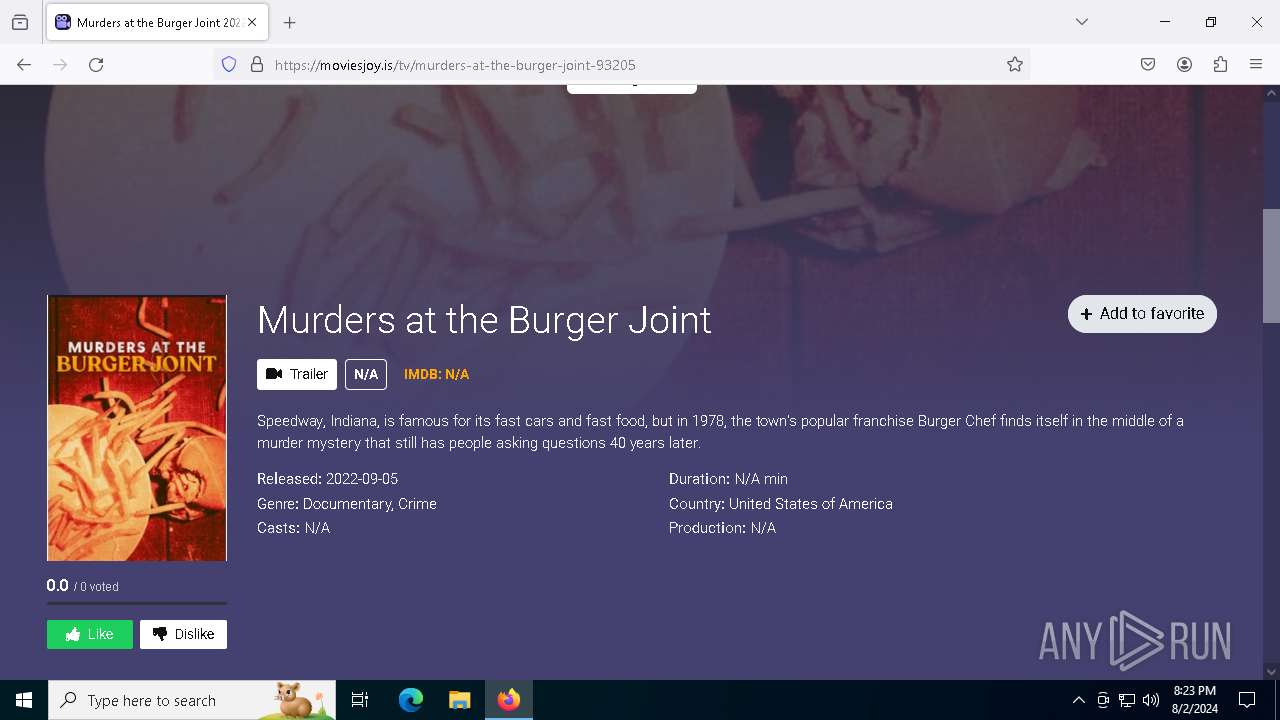Open Firefox recent browsing view icon
Image resolution: width=1280 pixels, height=720 pixels.
point(20,22)
